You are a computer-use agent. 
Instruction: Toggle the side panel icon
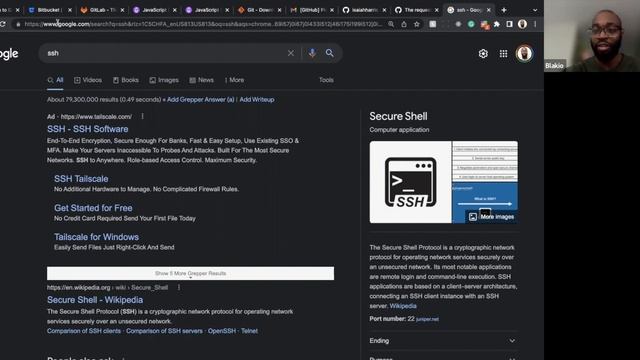tap(509, 24)
